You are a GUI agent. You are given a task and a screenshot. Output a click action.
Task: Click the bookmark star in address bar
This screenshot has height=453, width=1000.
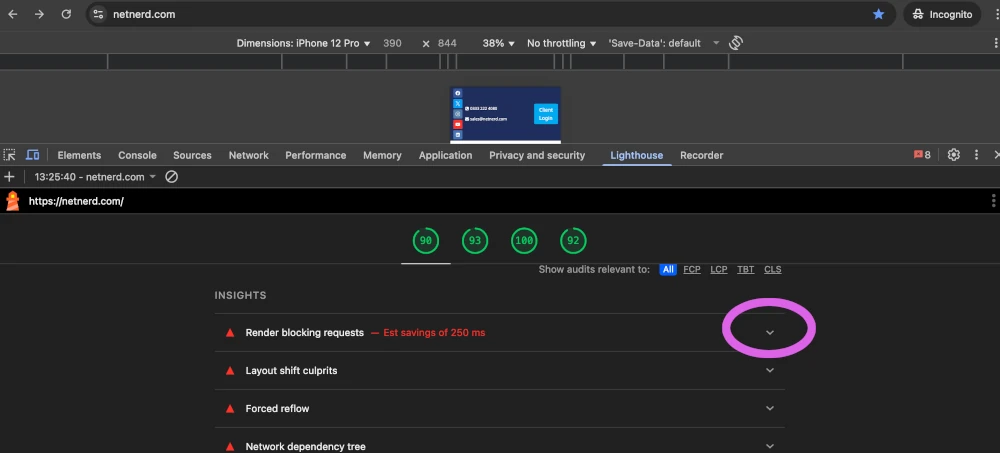pos(878,15)
